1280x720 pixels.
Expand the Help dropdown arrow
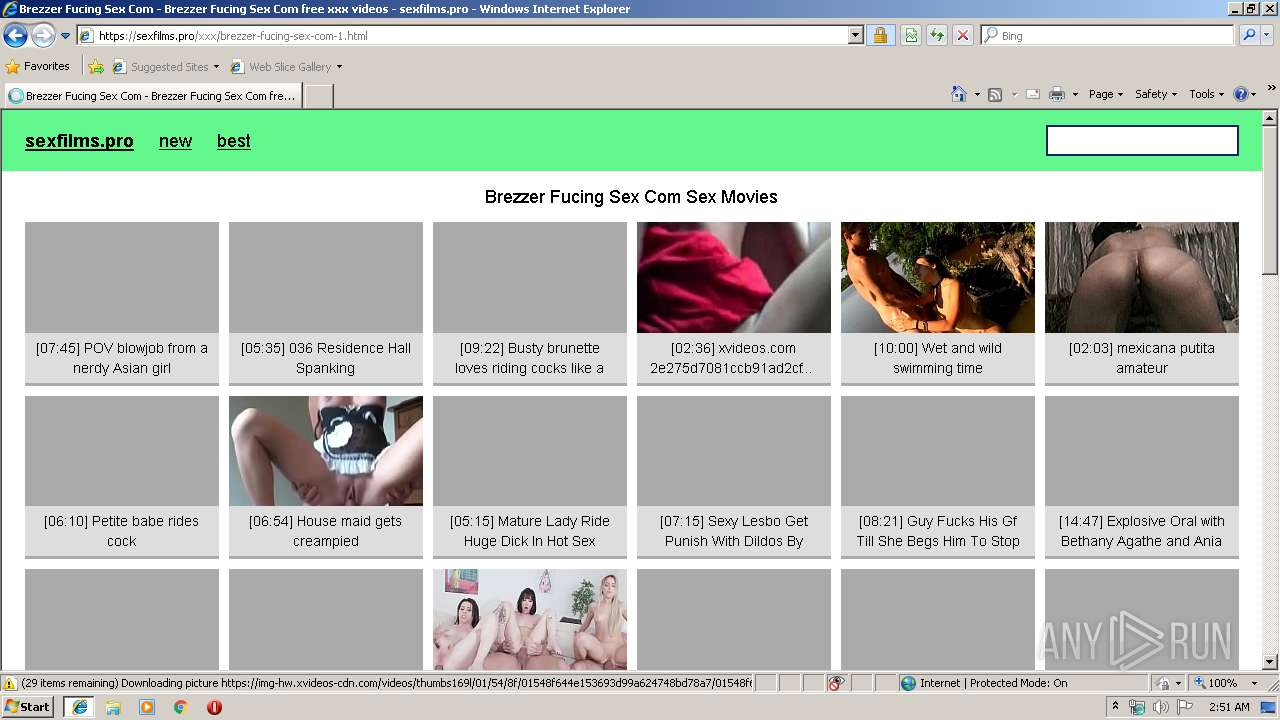tap(1254, 94)
